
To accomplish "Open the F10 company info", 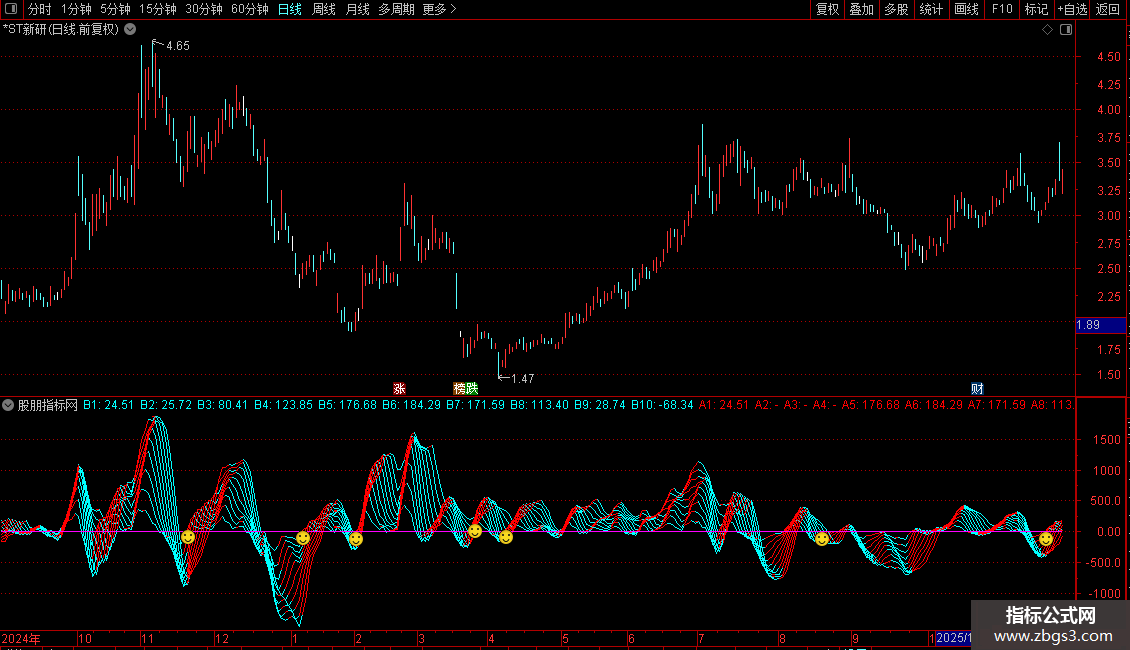I will [1002, 9].
